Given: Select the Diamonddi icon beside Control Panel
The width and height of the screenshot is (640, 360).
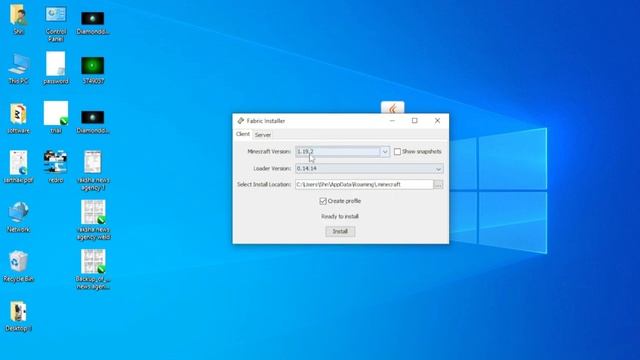Looking at the screenshot, I should tap(93, 23).
